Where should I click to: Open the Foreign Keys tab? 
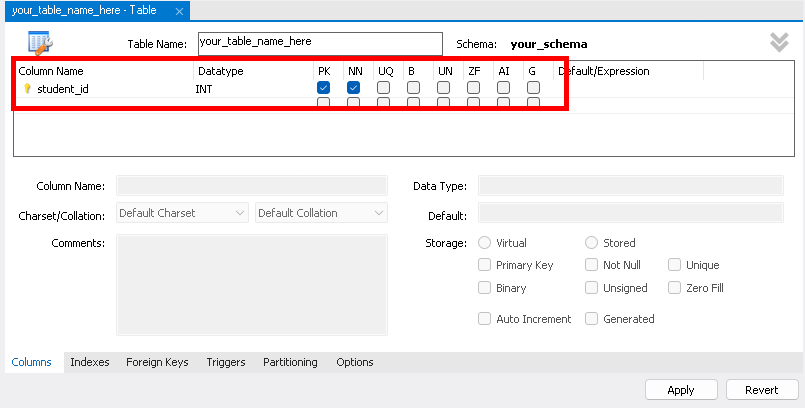[157, 362]
